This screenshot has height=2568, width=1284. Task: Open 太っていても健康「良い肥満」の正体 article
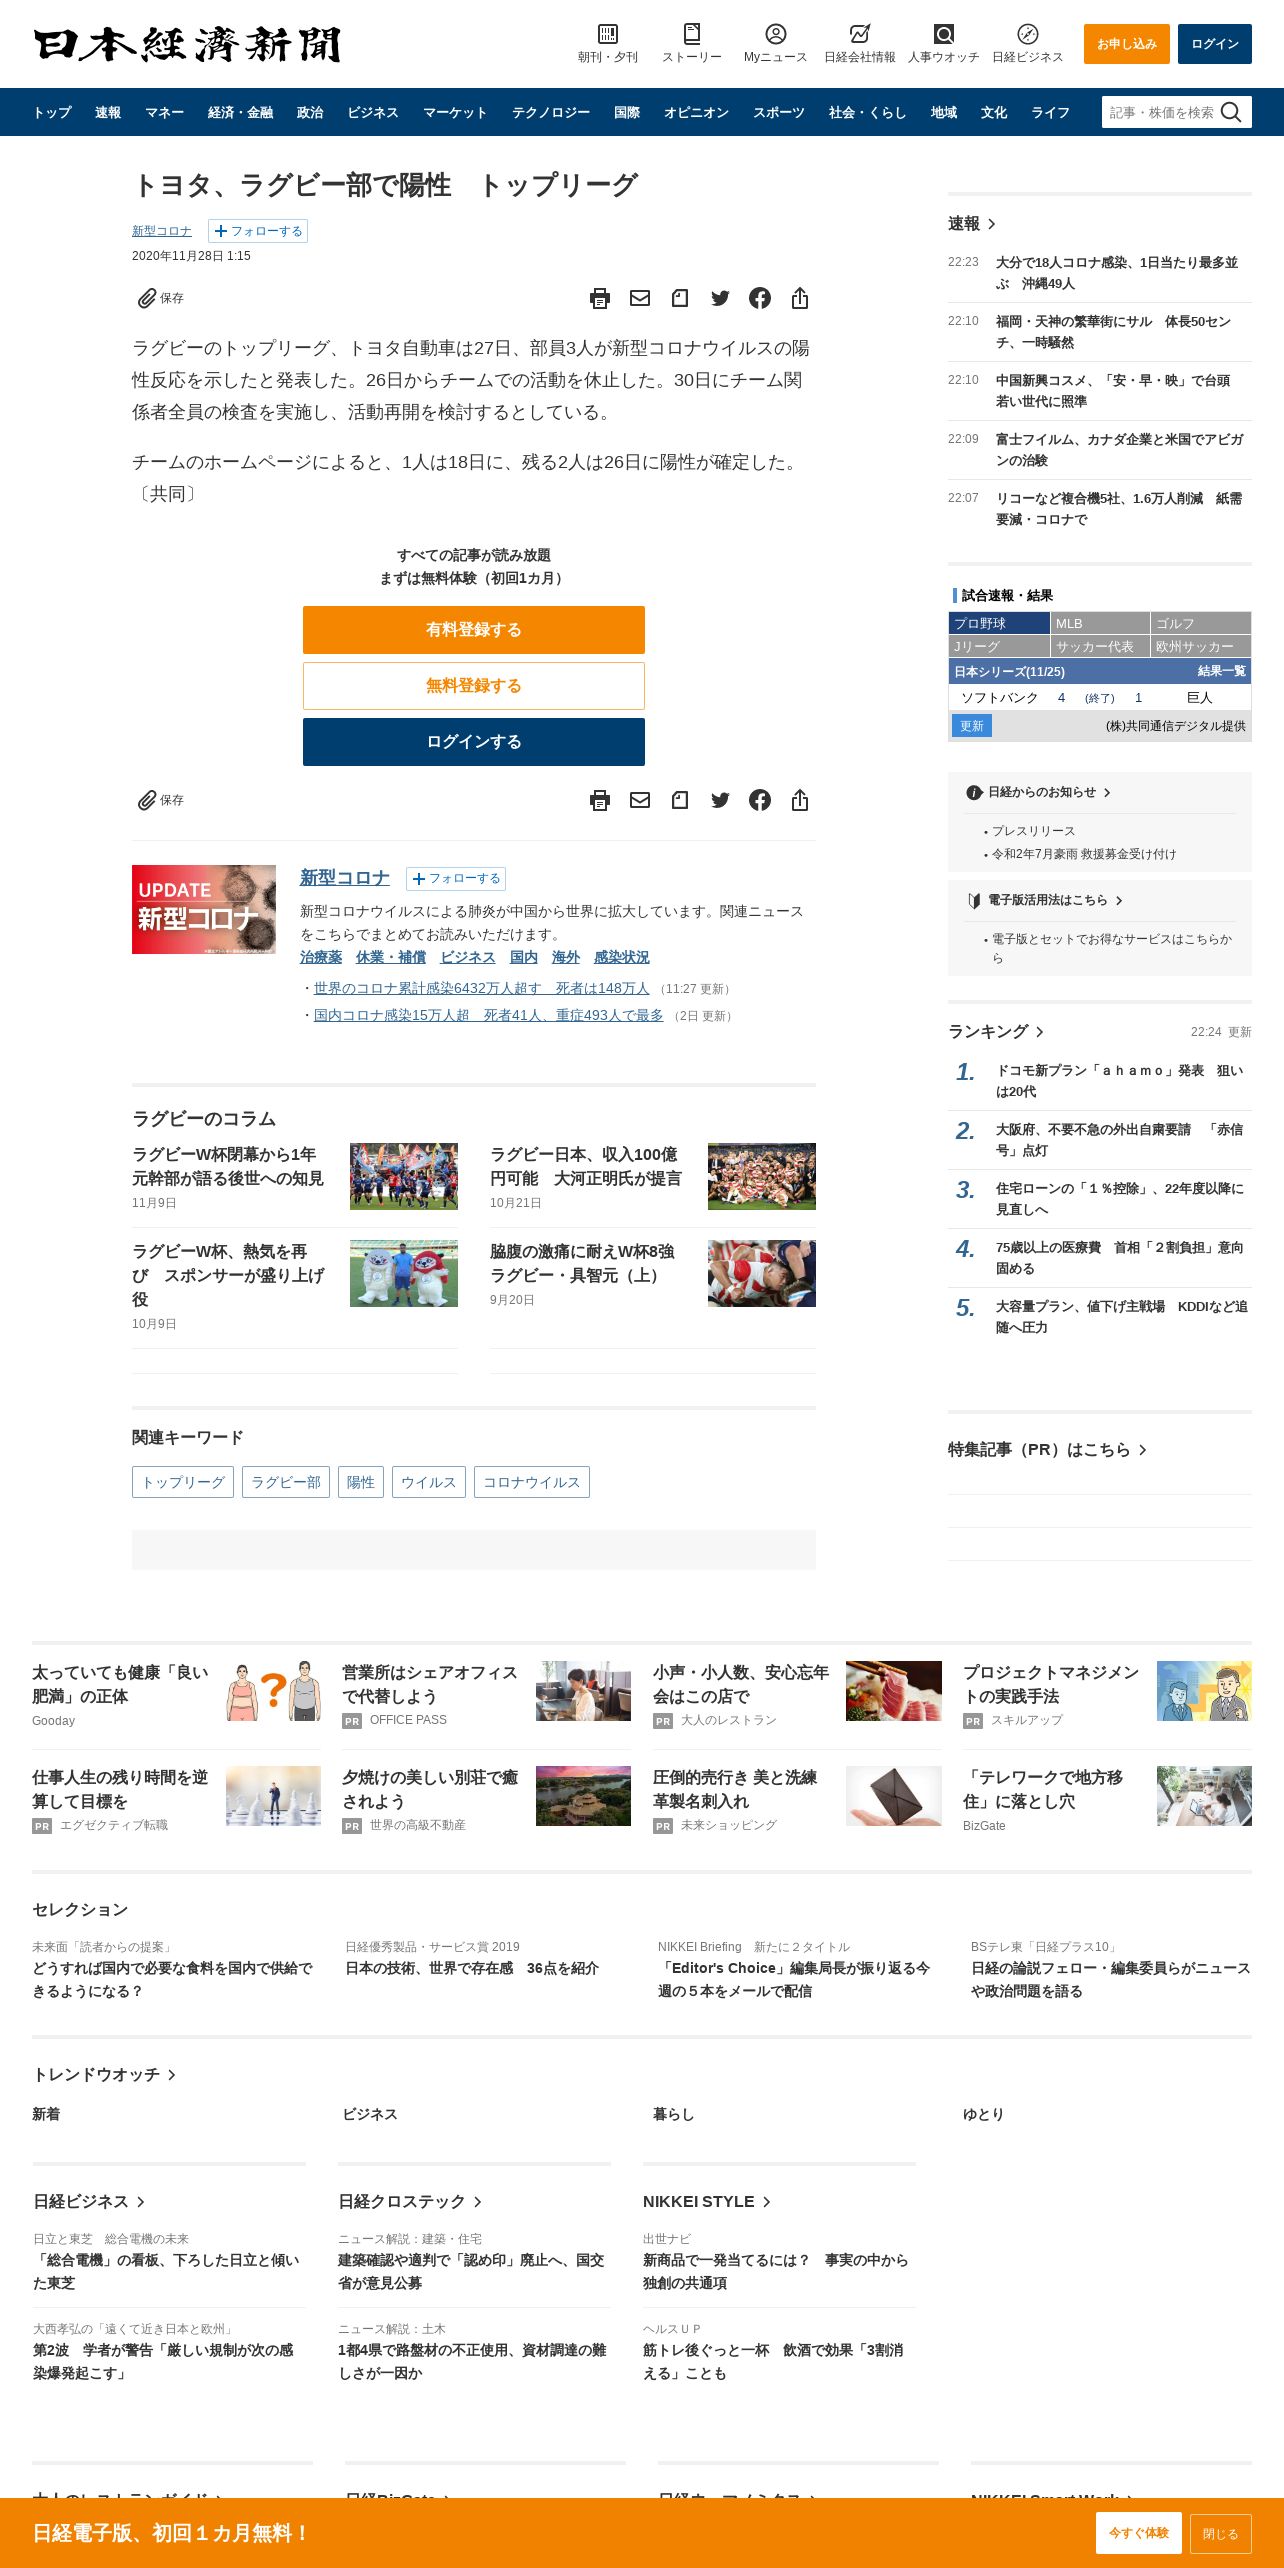(x=120, y=1684)
